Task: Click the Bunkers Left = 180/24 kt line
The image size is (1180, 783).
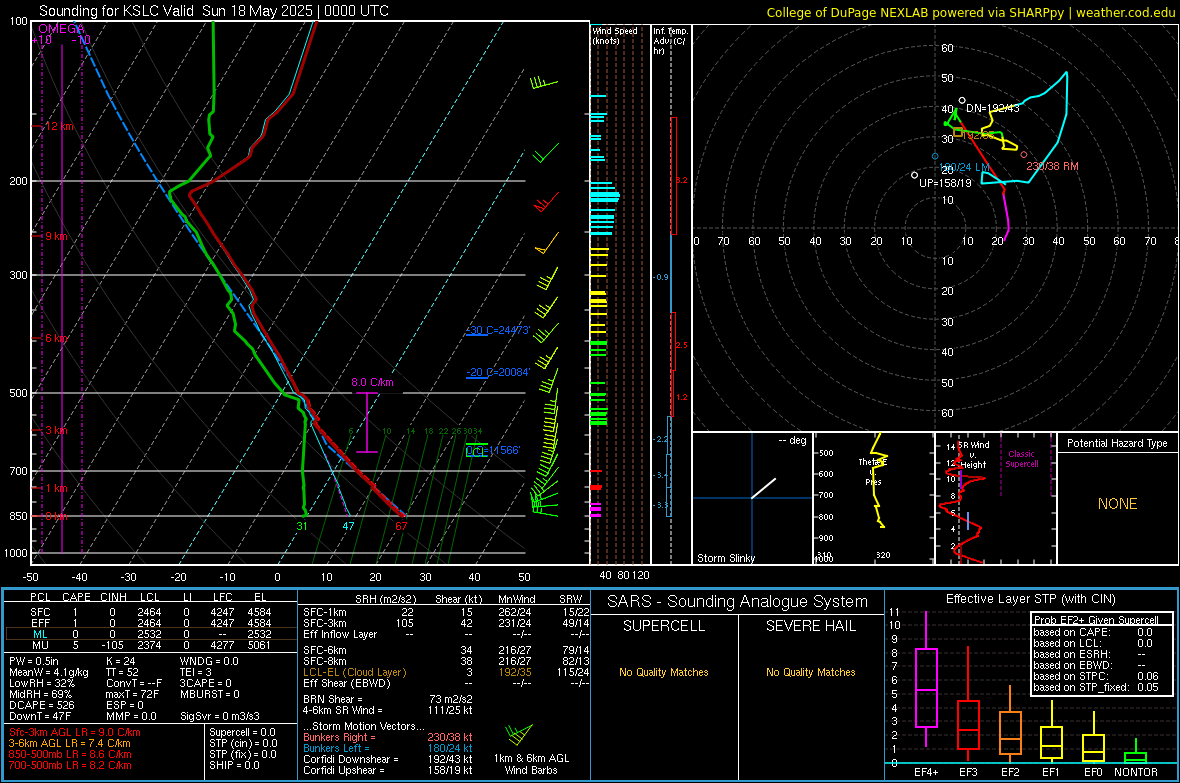Action: [x=388, y=748]
